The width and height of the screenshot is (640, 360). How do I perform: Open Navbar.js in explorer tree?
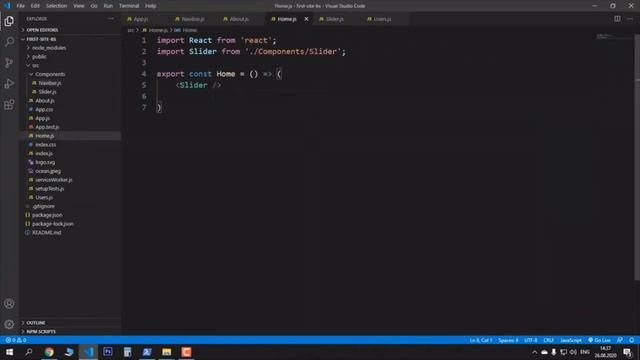pyautogui.click(x=50, y=83)
